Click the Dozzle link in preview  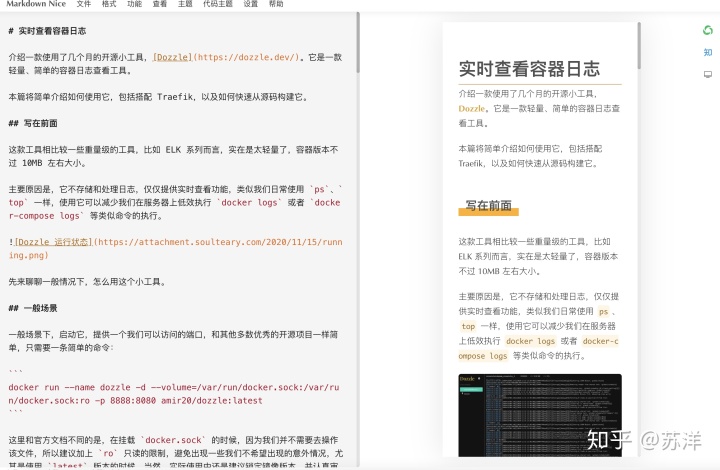tap(472, 109)
